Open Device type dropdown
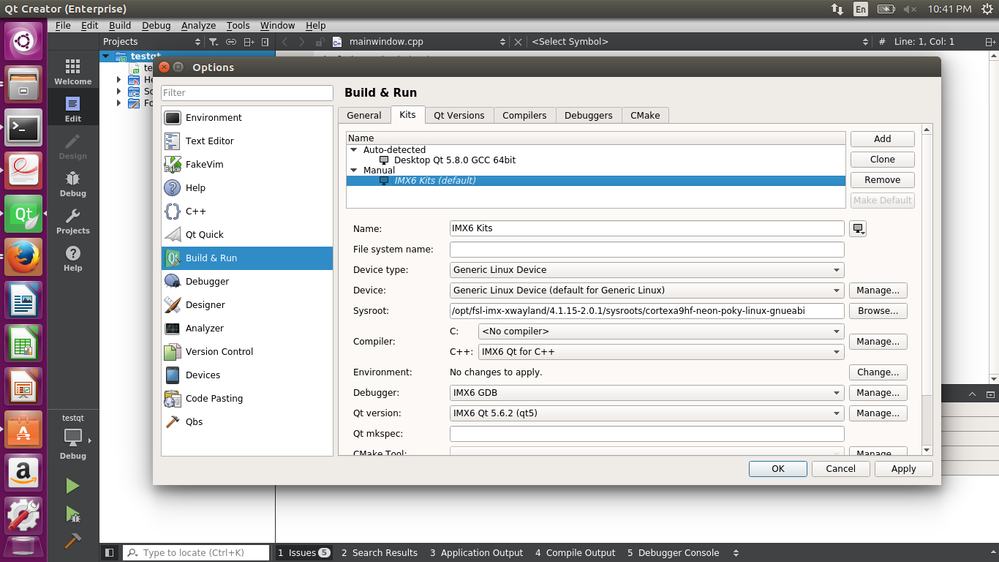 [647, 270]
